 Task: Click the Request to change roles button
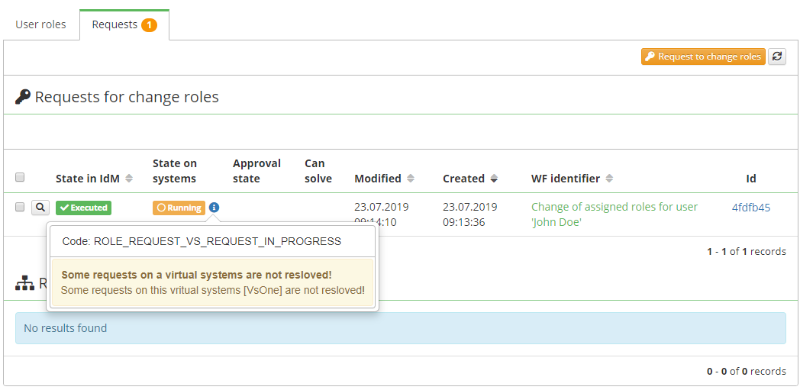[x=704, y=57]
